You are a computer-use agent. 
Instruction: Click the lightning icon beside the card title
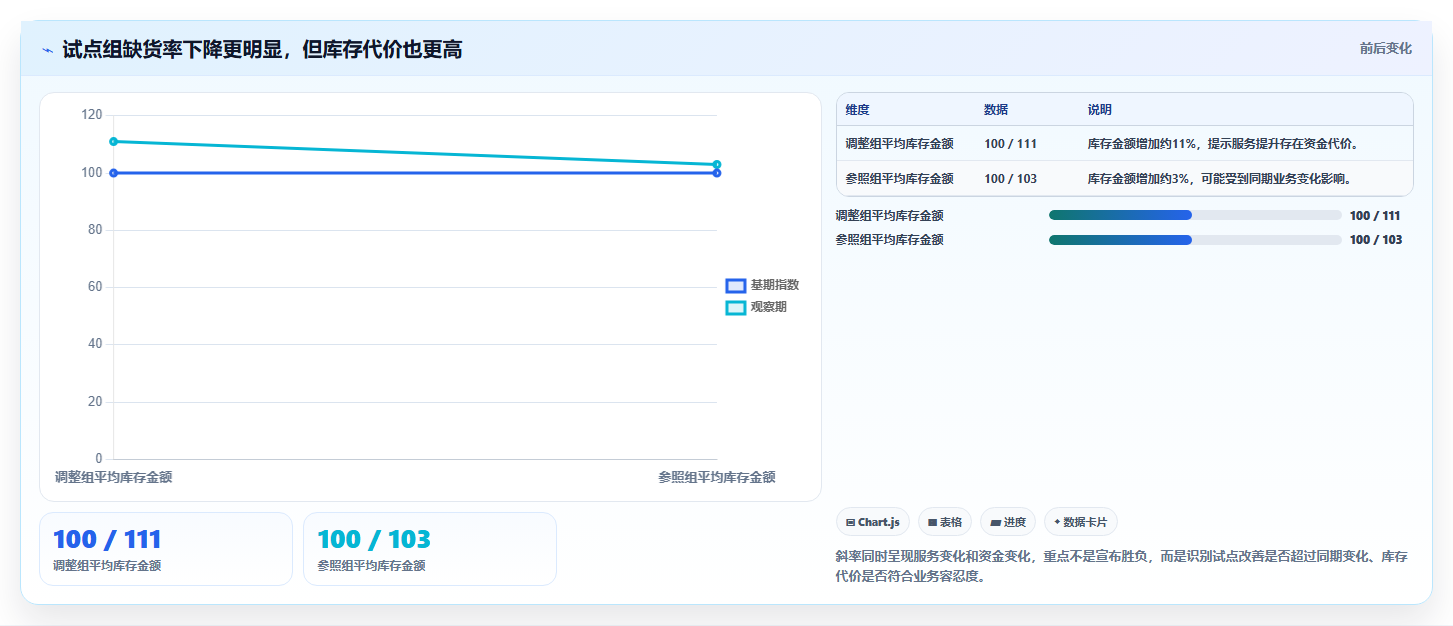pyautogui.click(x=47, y=49)
